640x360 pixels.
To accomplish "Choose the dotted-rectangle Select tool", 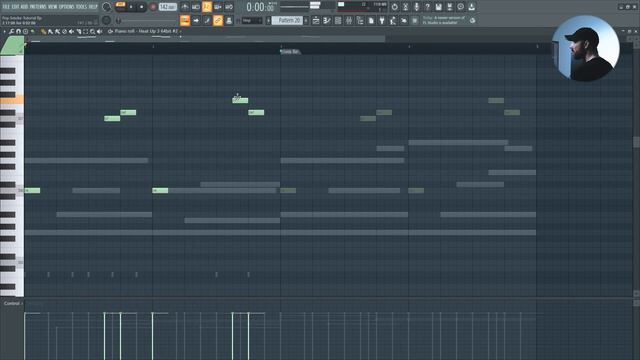I will pos(85,31).
